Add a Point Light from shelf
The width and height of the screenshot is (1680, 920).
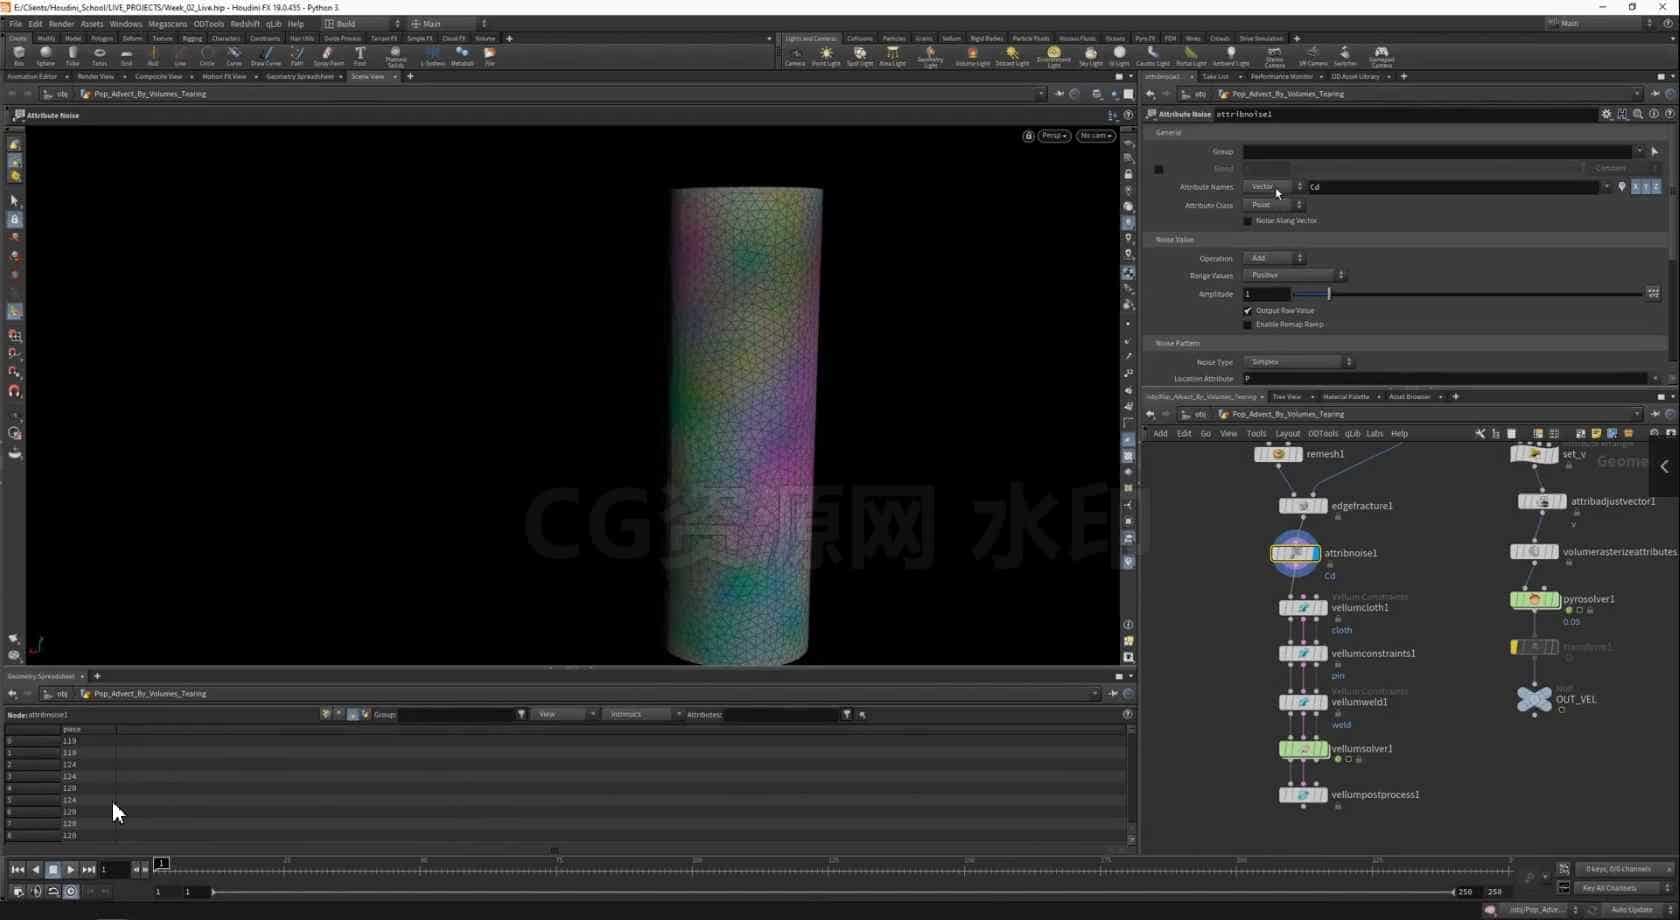click(826, 56)
